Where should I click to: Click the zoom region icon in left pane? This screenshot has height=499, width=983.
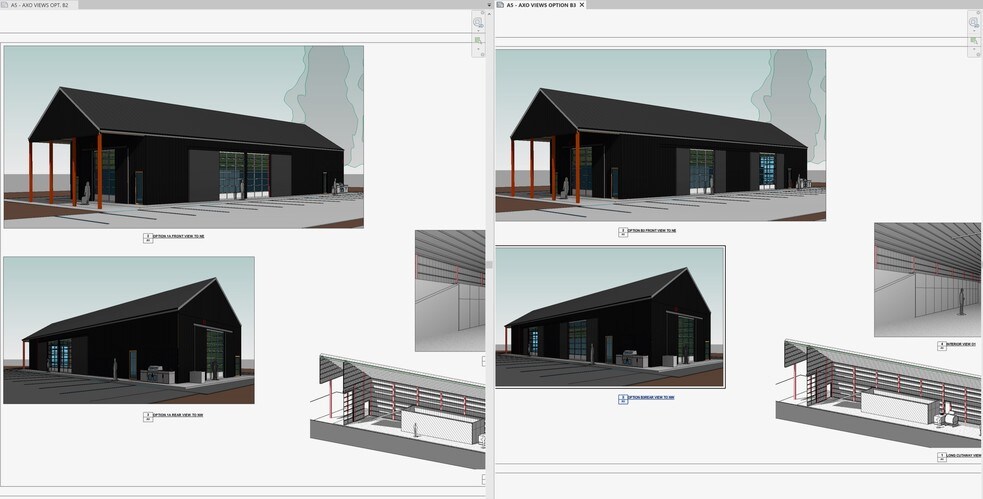coord(478,41)
